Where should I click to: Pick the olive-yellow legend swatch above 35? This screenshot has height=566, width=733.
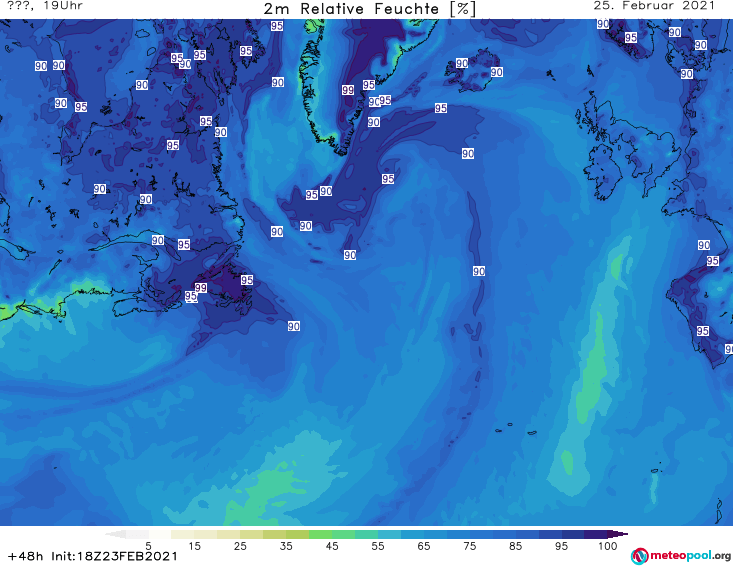coord(274,534)
